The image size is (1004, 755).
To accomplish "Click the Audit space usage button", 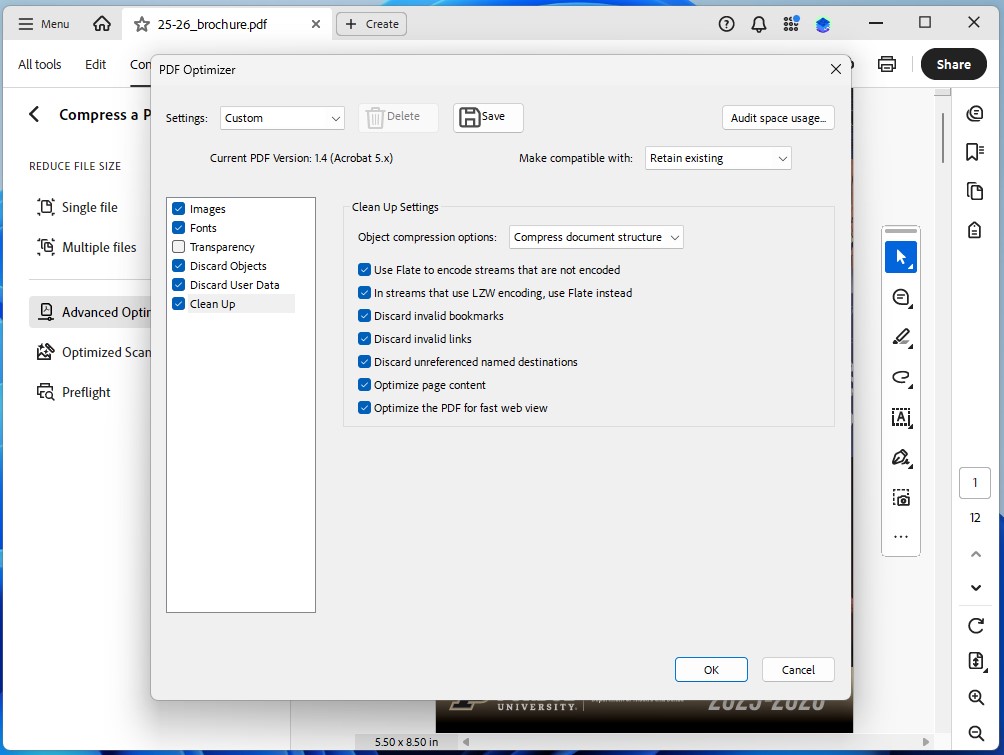I will click(x=777, y=117).
